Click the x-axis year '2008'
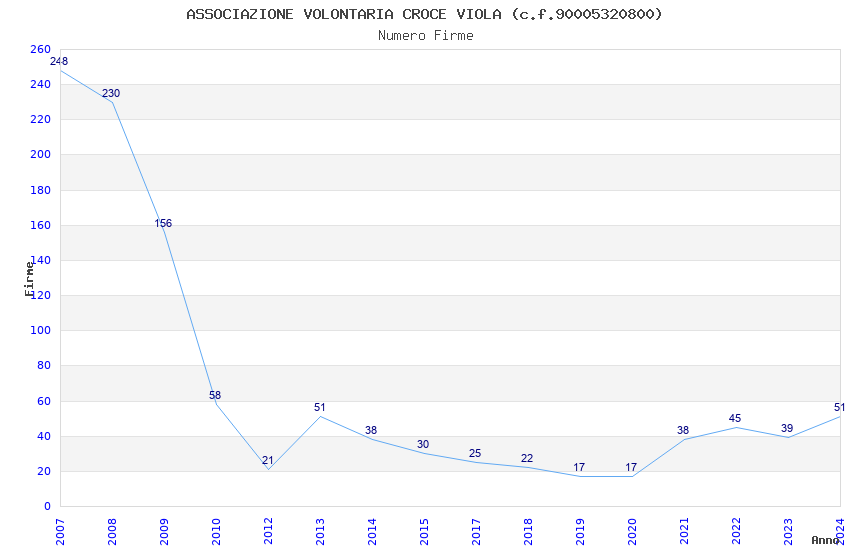This screenshot has height=550, width=850. coord(112,532)
